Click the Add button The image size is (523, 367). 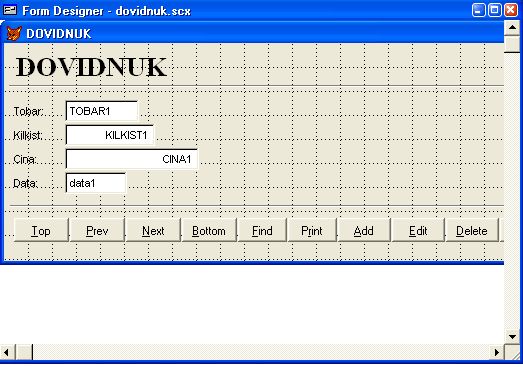[364, 230]
